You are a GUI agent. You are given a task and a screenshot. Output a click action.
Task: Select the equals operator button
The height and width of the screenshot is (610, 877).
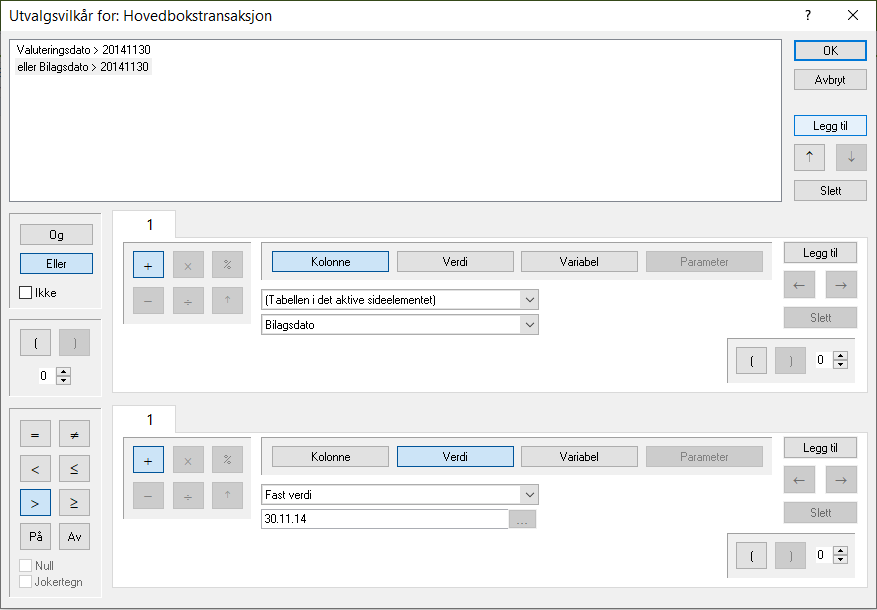(x=35, y=434)
